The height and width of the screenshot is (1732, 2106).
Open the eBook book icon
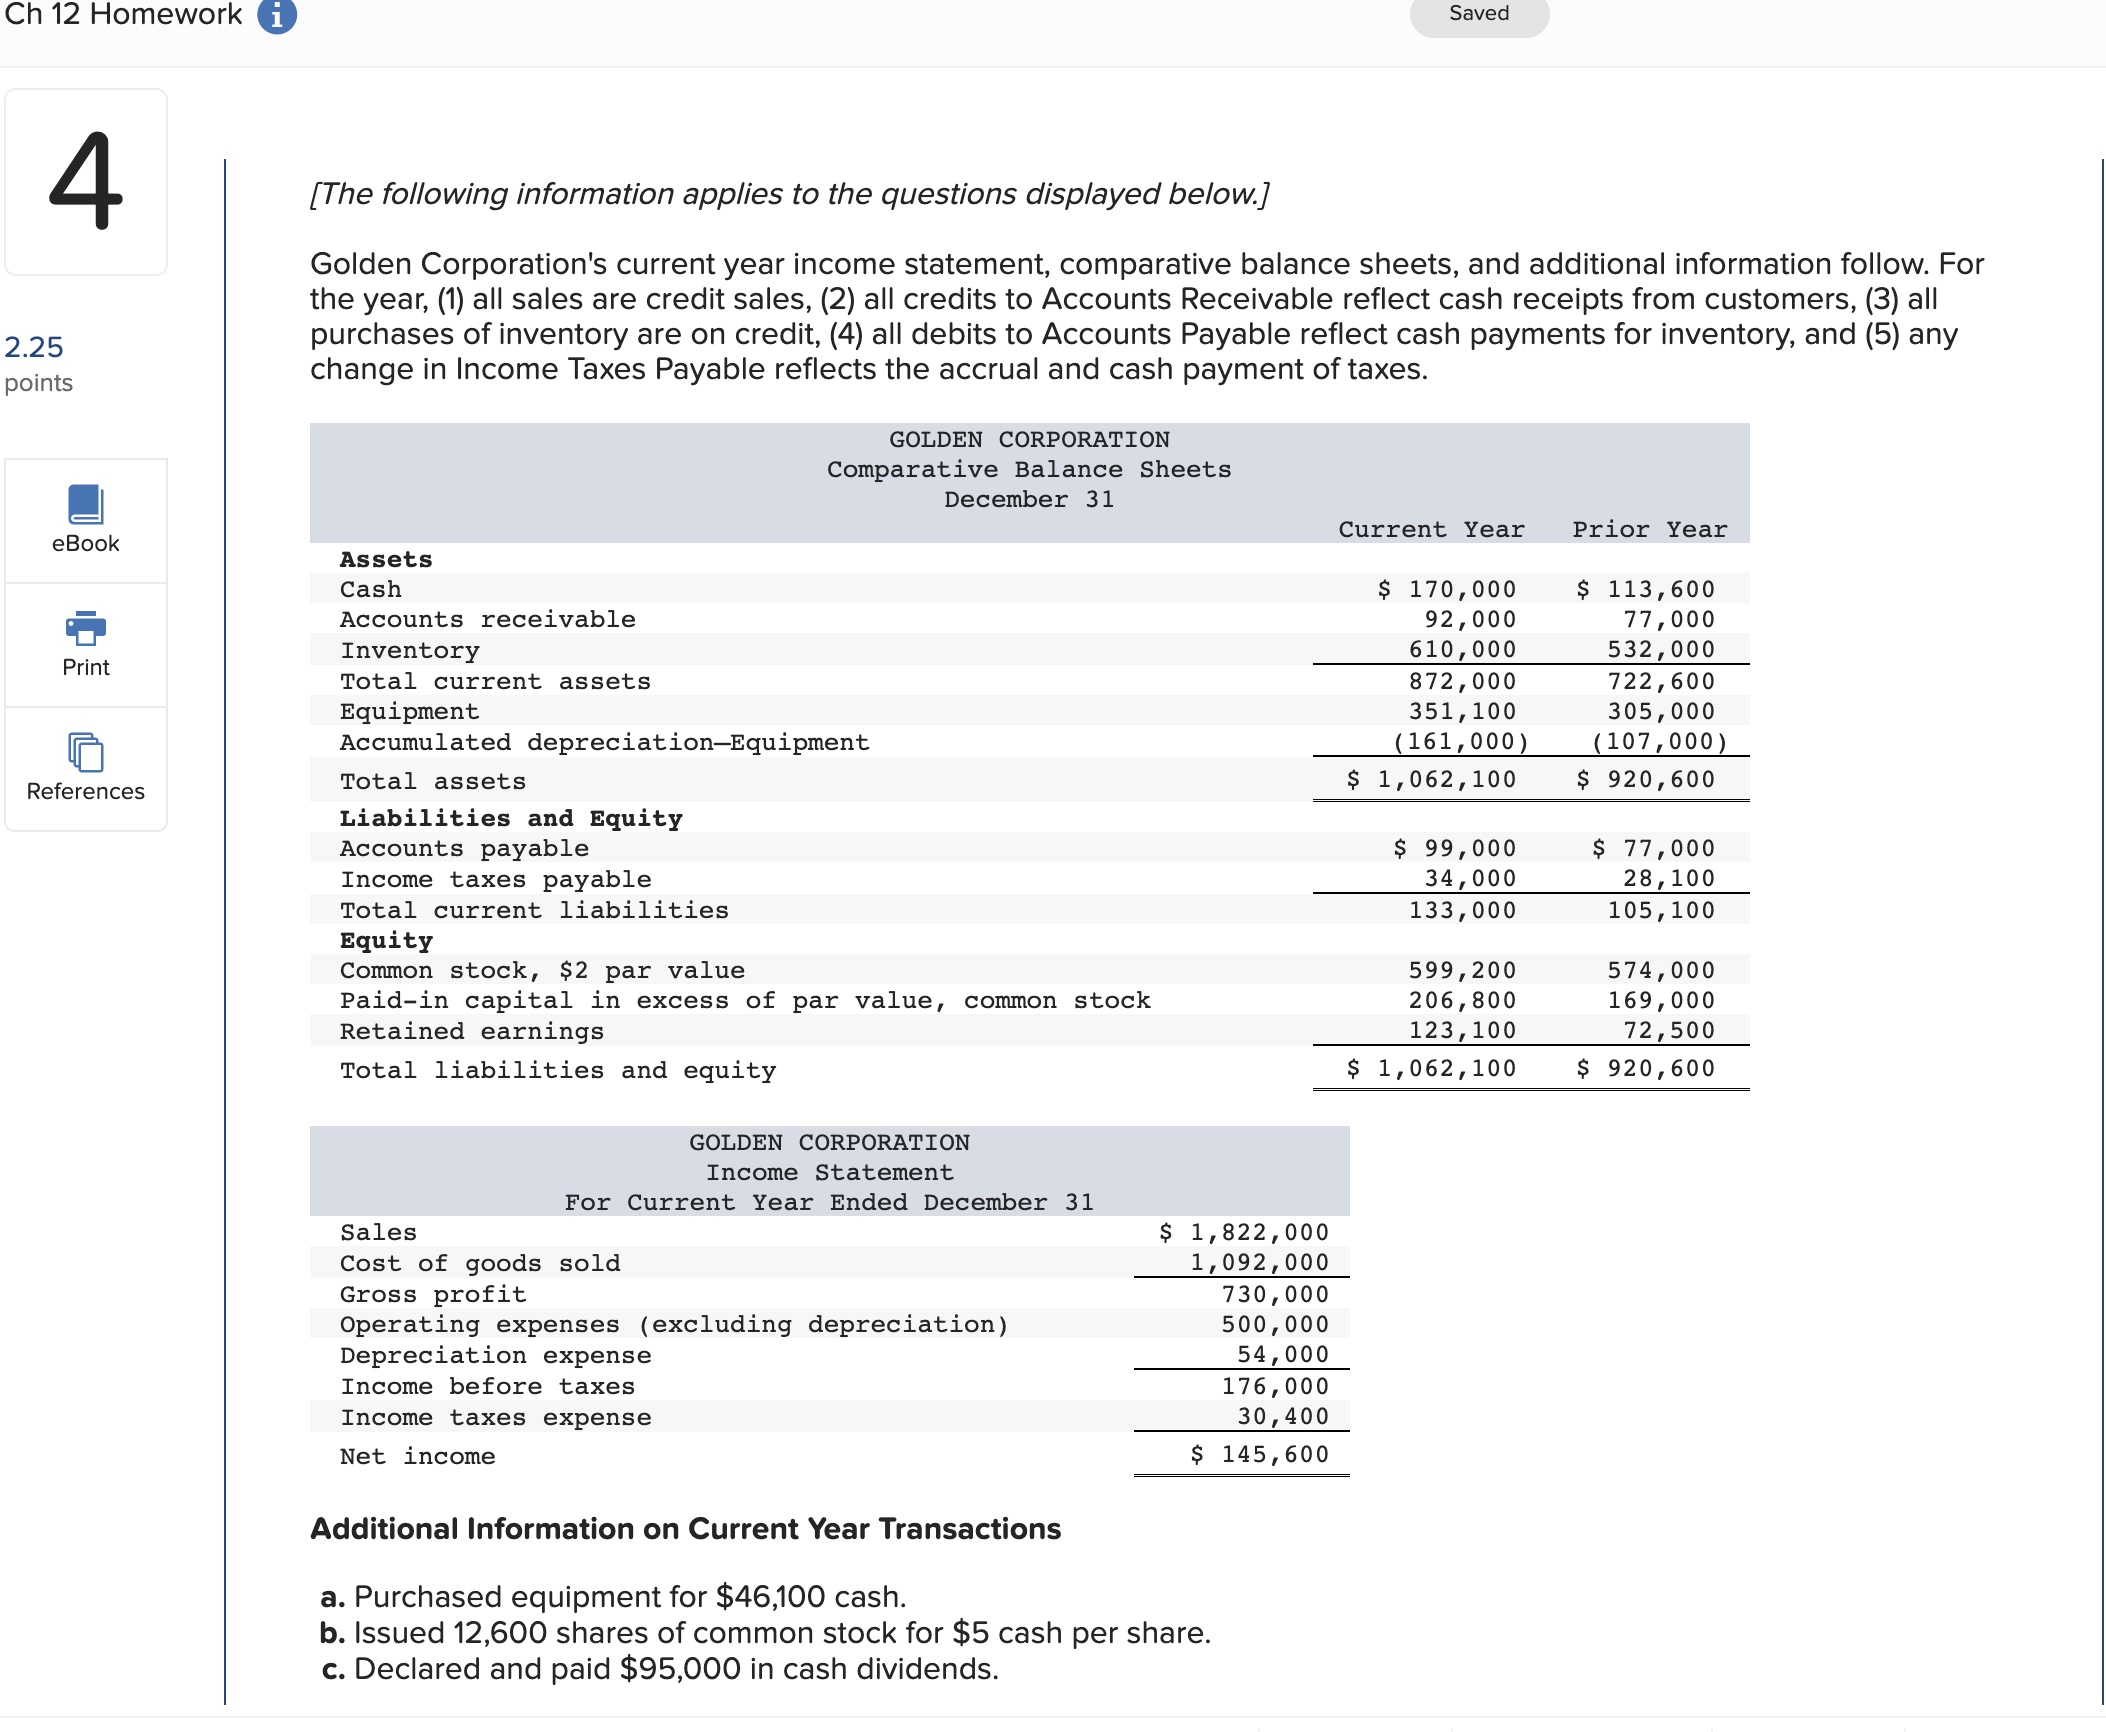[86, 504]
